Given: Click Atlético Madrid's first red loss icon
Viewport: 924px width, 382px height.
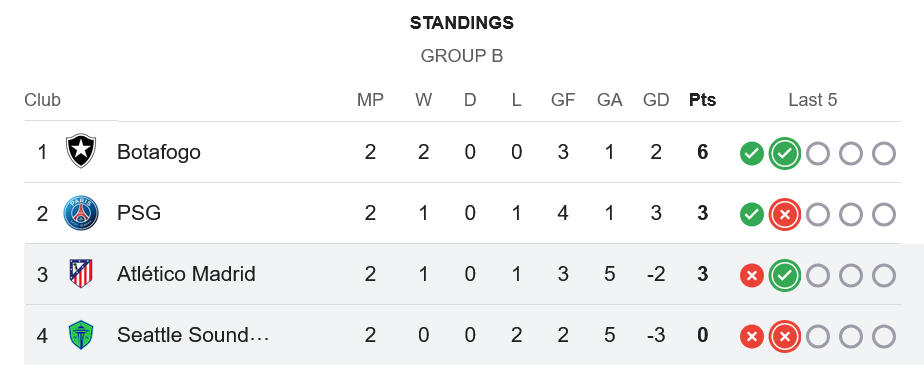Looking at the screenshot, I should (x=751, y=276).
